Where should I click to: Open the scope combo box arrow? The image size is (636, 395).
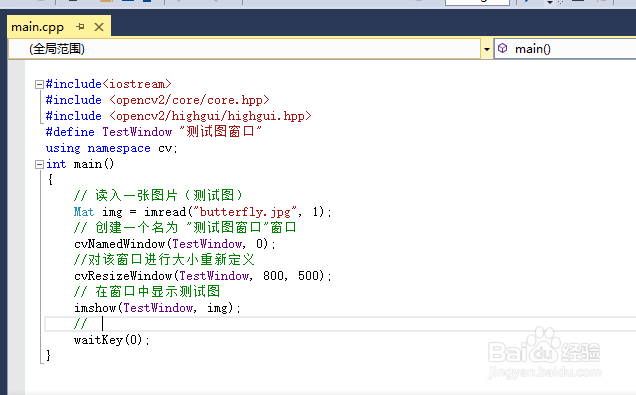pyautogui.click(x=487, y=49)
